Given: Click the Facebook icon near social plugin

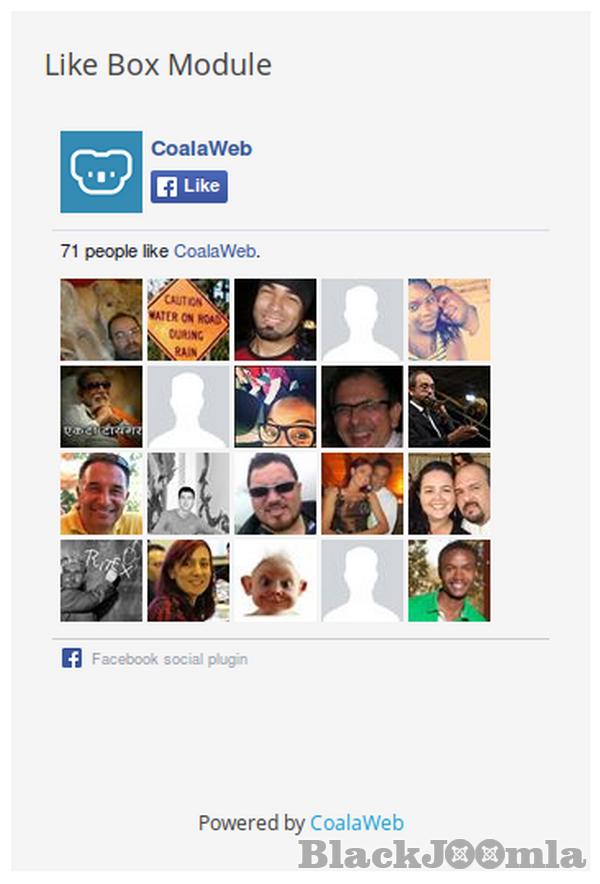Looking at the screenshot, I should tap(72, 658).
